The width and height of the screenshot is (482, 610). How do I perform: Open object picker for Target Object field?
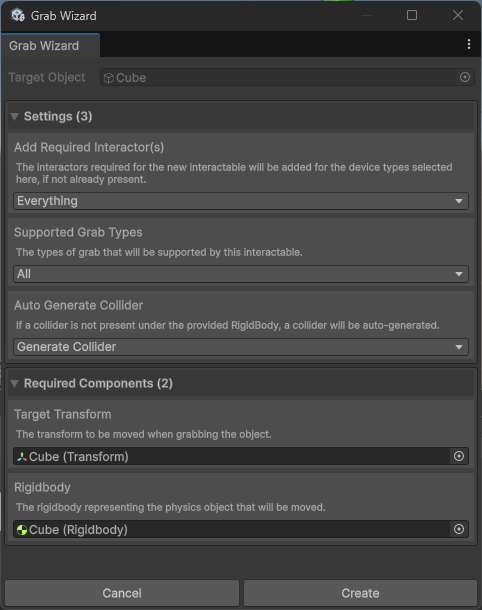464,77
